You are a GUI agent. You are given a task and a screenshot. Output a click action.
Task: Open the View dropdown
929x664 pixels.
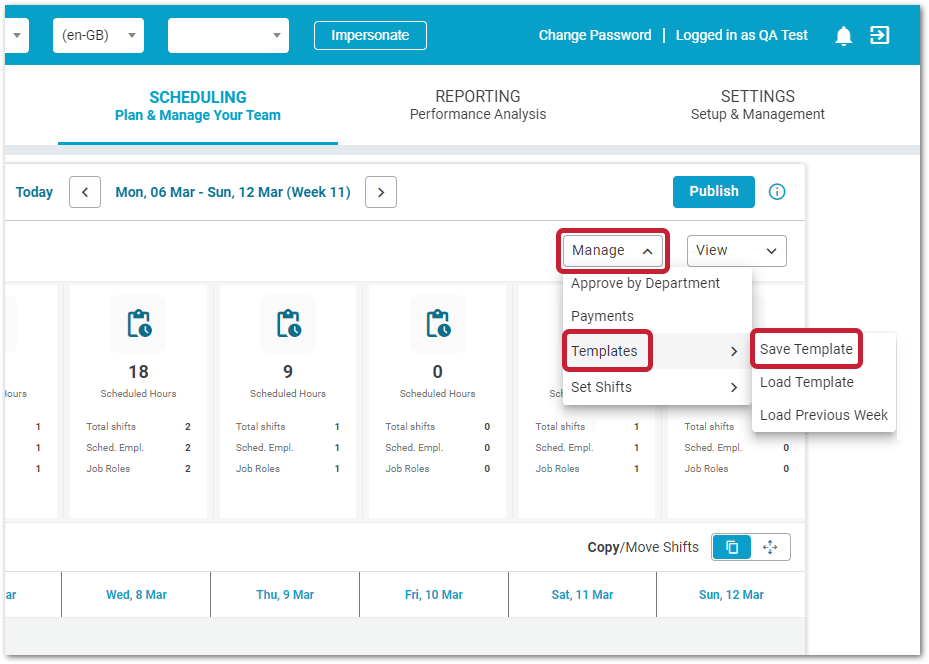pyautogui.click(x=736, y=251)
